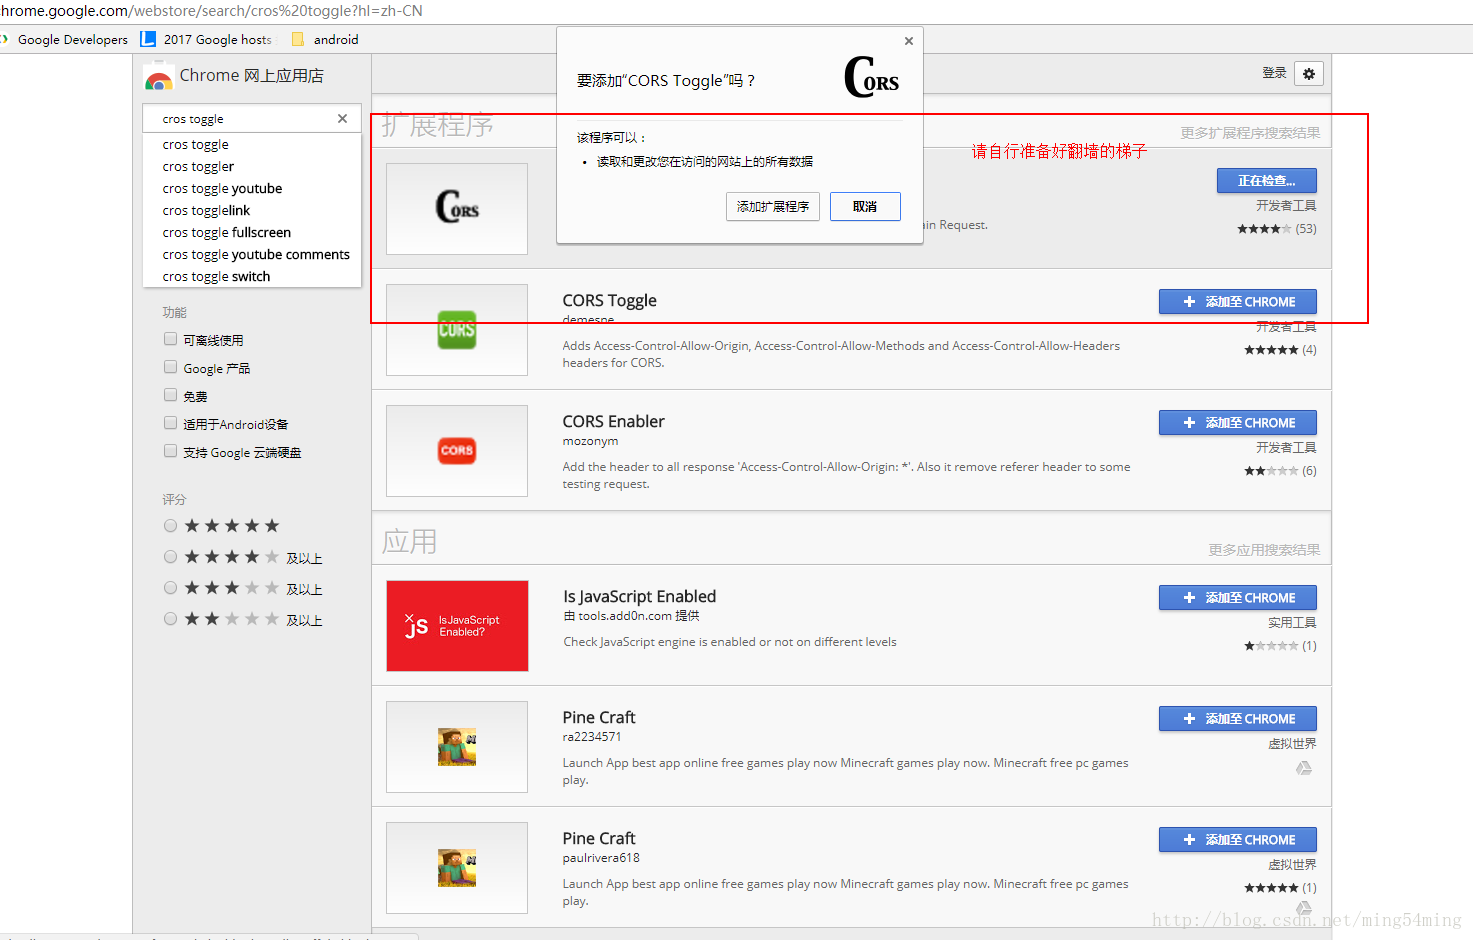Open the 2017 Google hosts bookmark
This screenshot has height=940, width=1473.
[207, 39]
